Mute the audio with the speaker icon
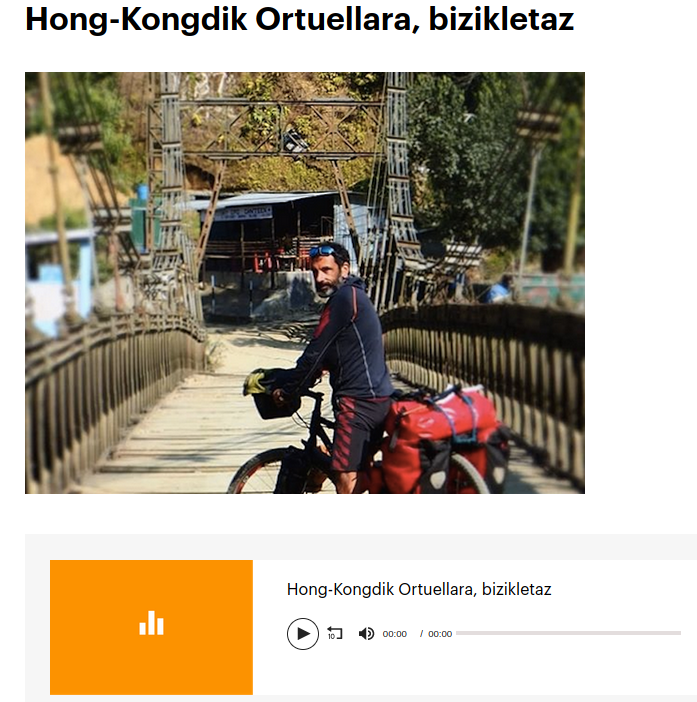697x702 pixels. (x=366, y=634)
